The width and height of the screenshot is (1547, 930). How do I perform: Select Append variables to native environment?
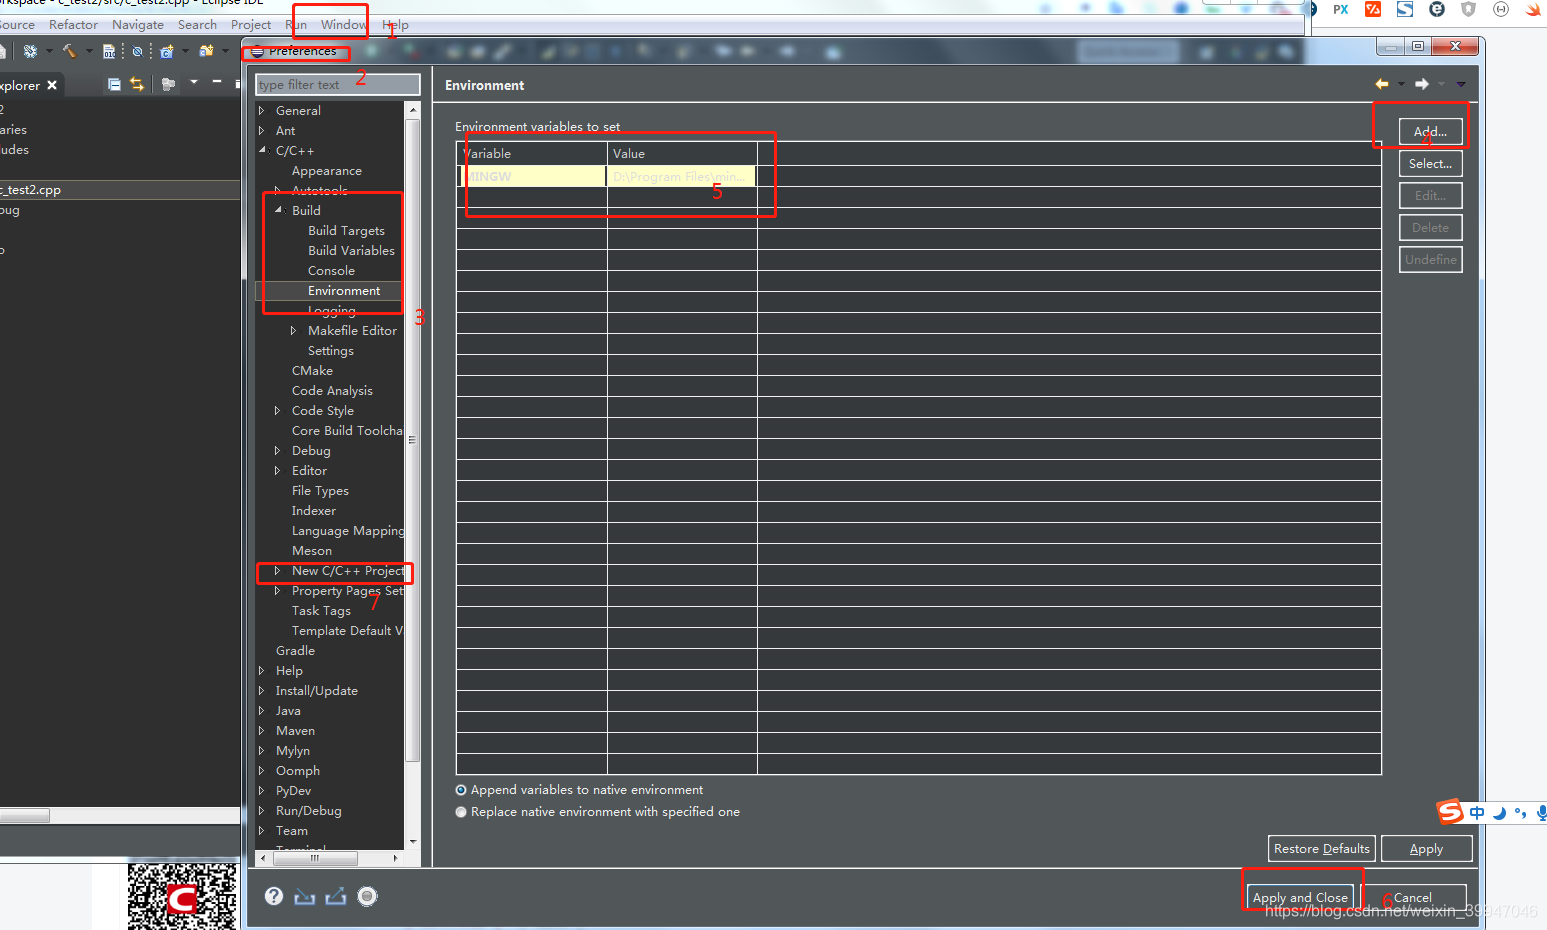click(461, 789)
